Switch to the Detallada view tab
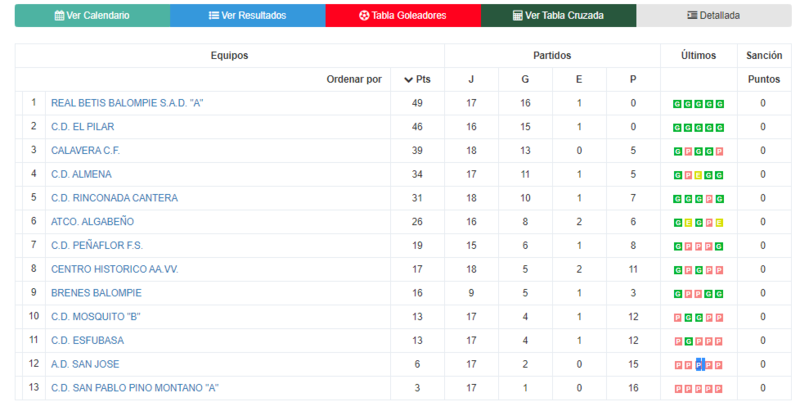This screenshot has height=411, width=800. click(714, 15)
